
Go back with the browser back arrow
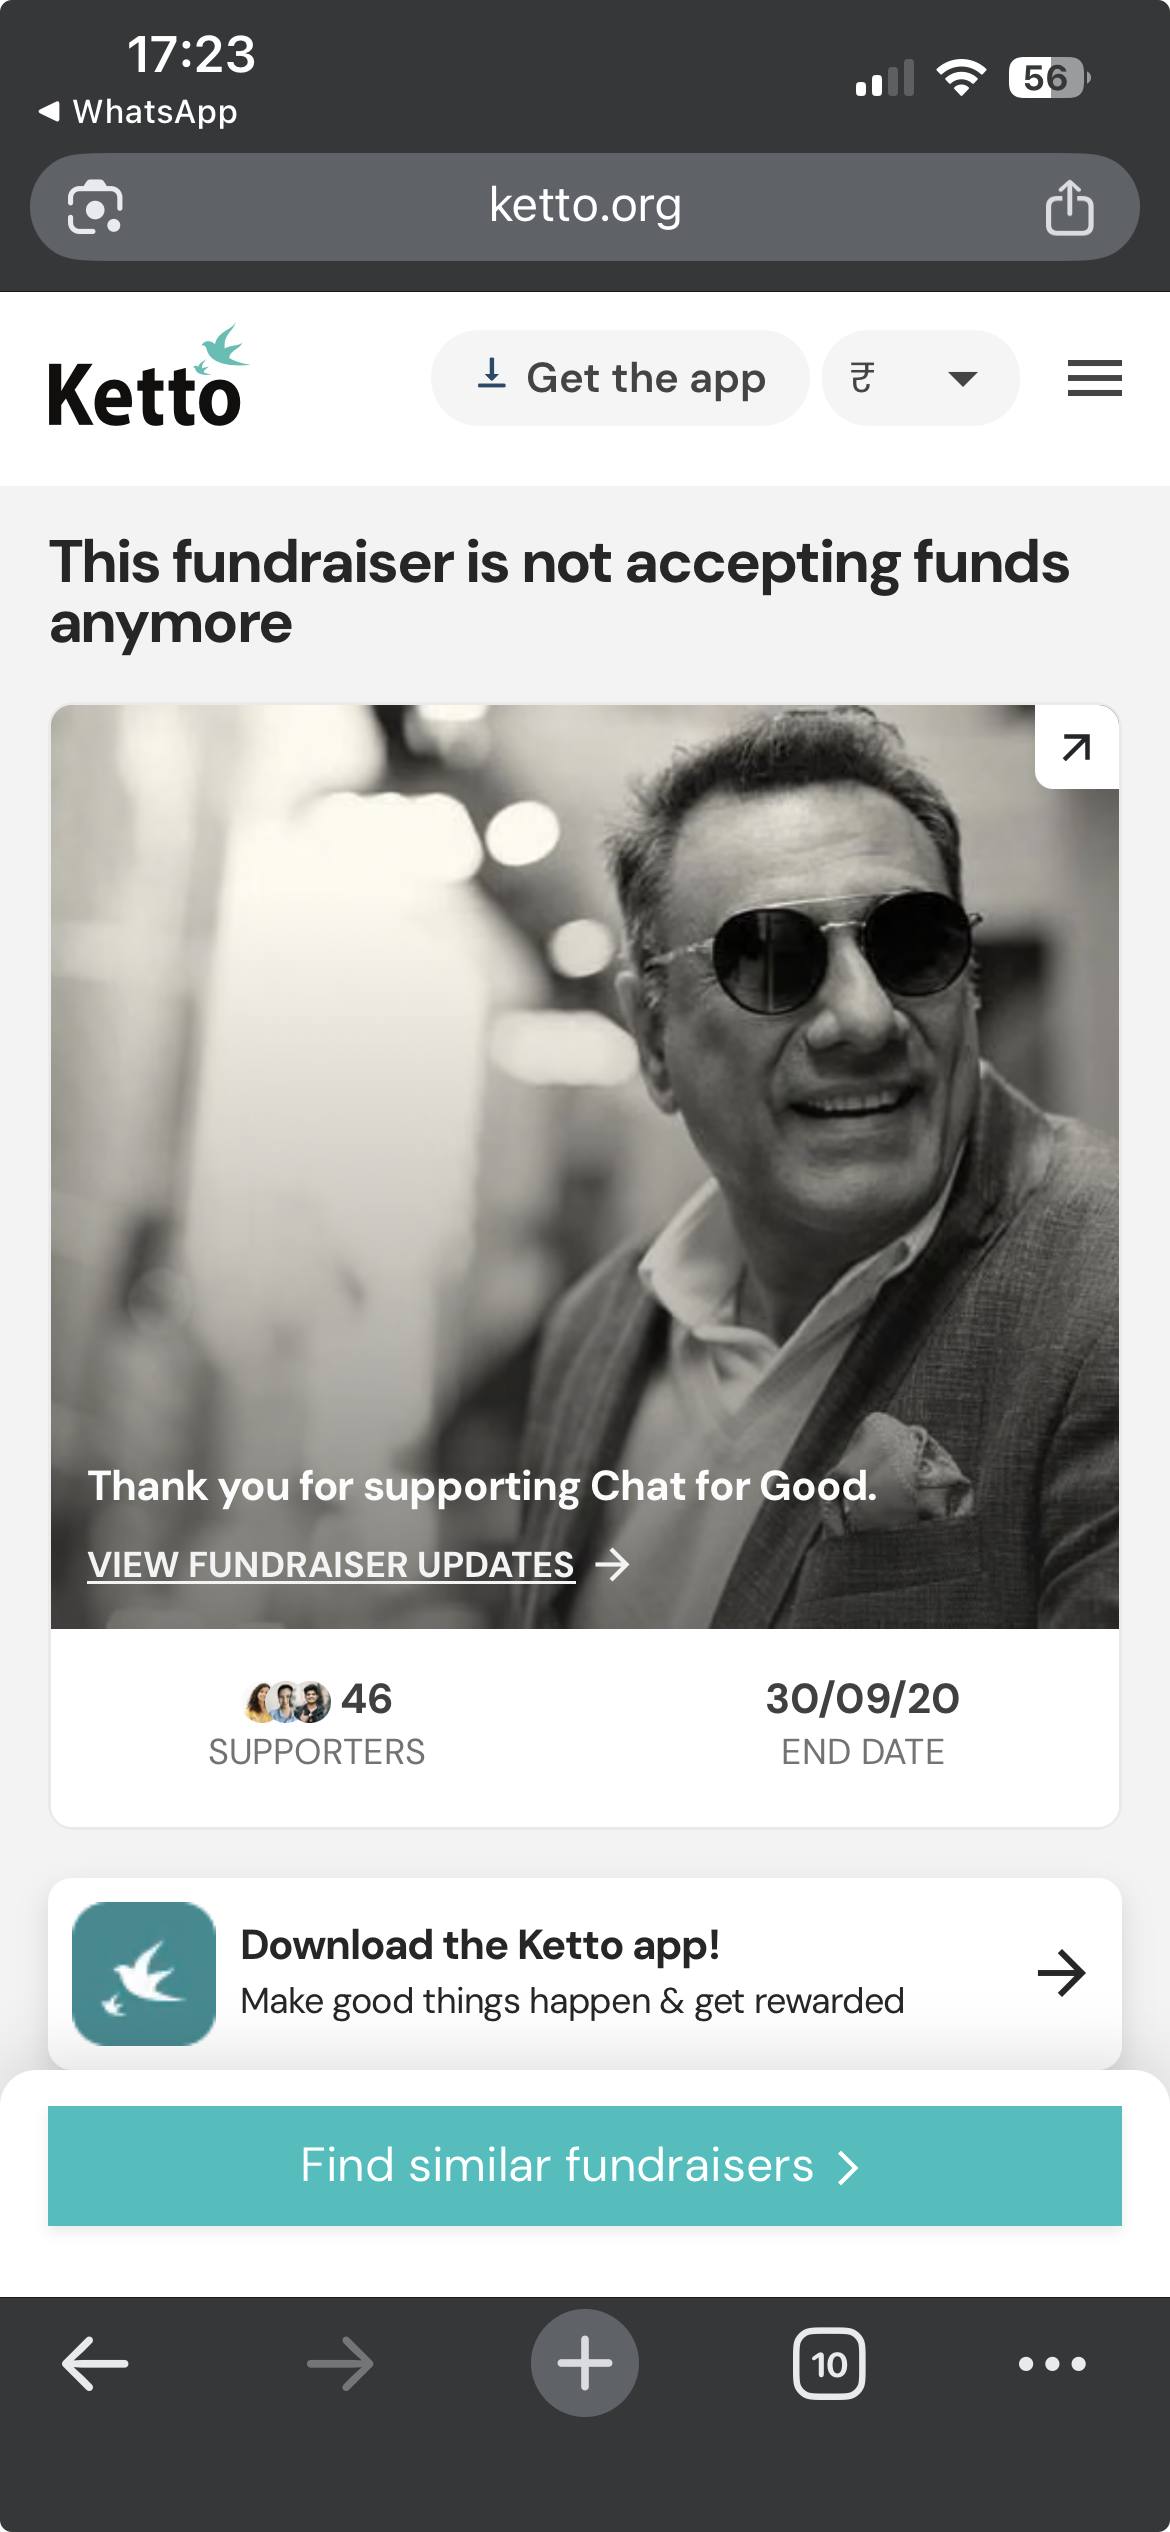pos(95,2363)
